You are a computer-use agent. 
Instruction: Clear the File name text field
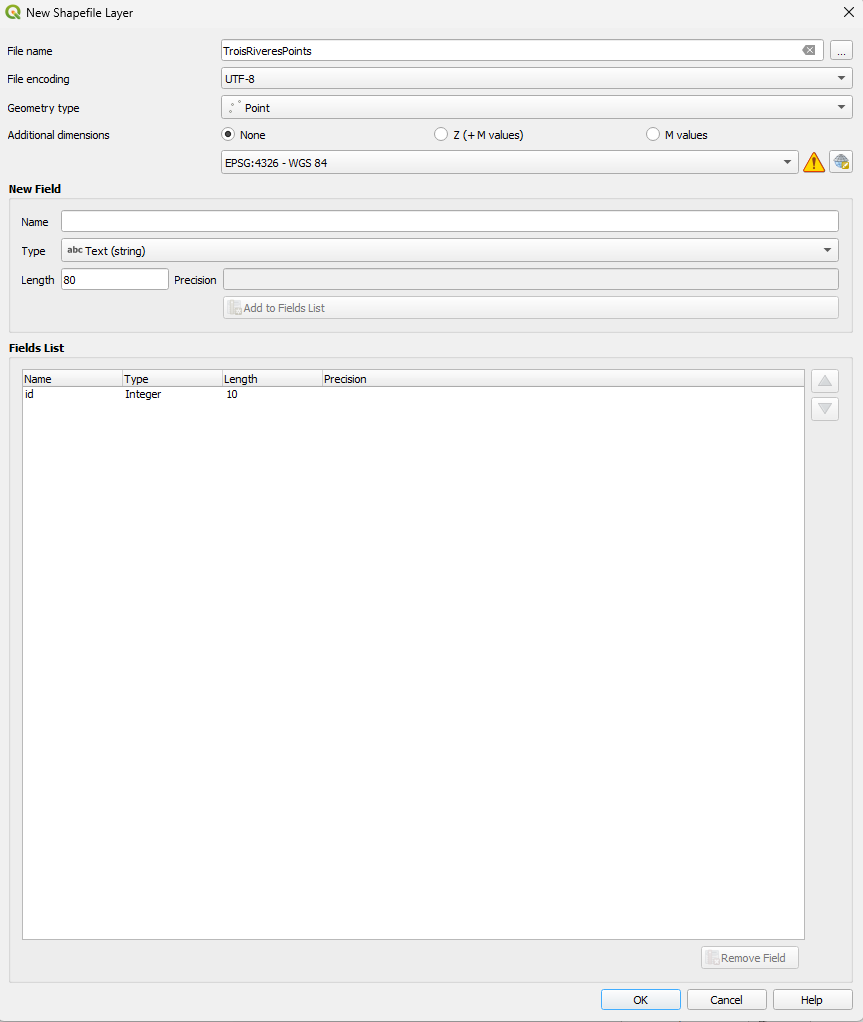click(x=809, y=50)
